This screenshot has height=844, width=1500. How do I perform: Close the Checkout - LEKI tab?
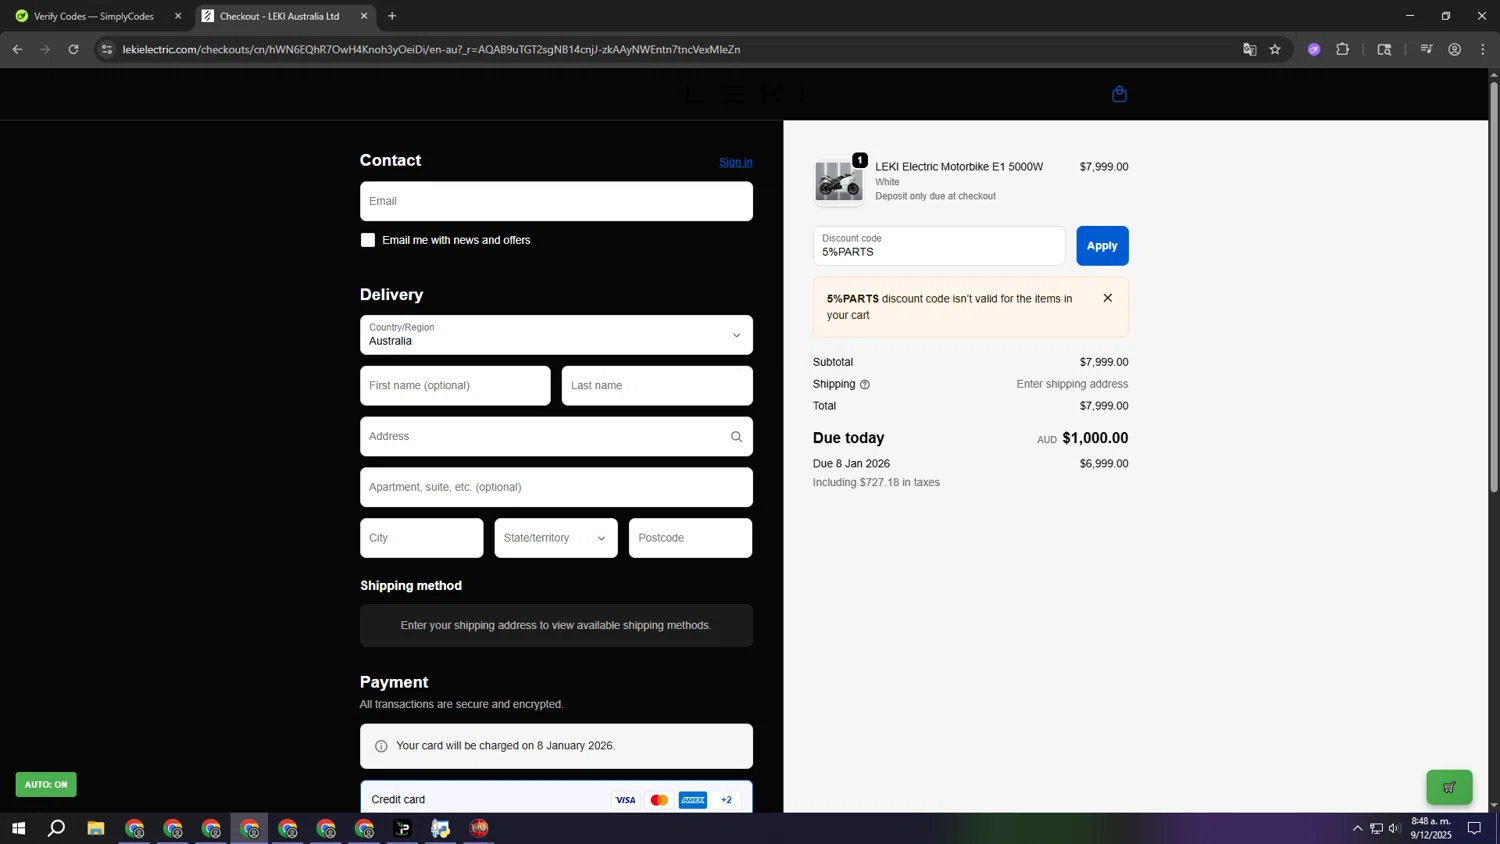(364, 16)
